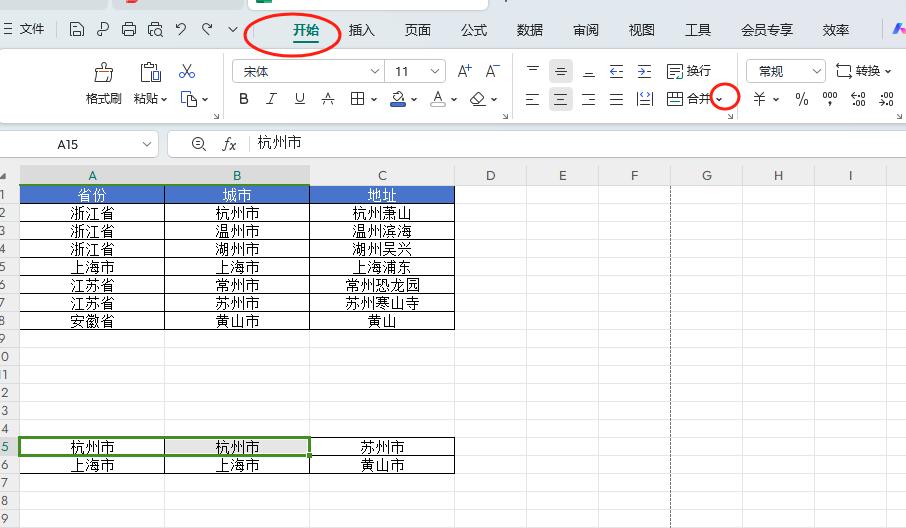Undo the last action
The image size is (906, 528).
(181, 29)
